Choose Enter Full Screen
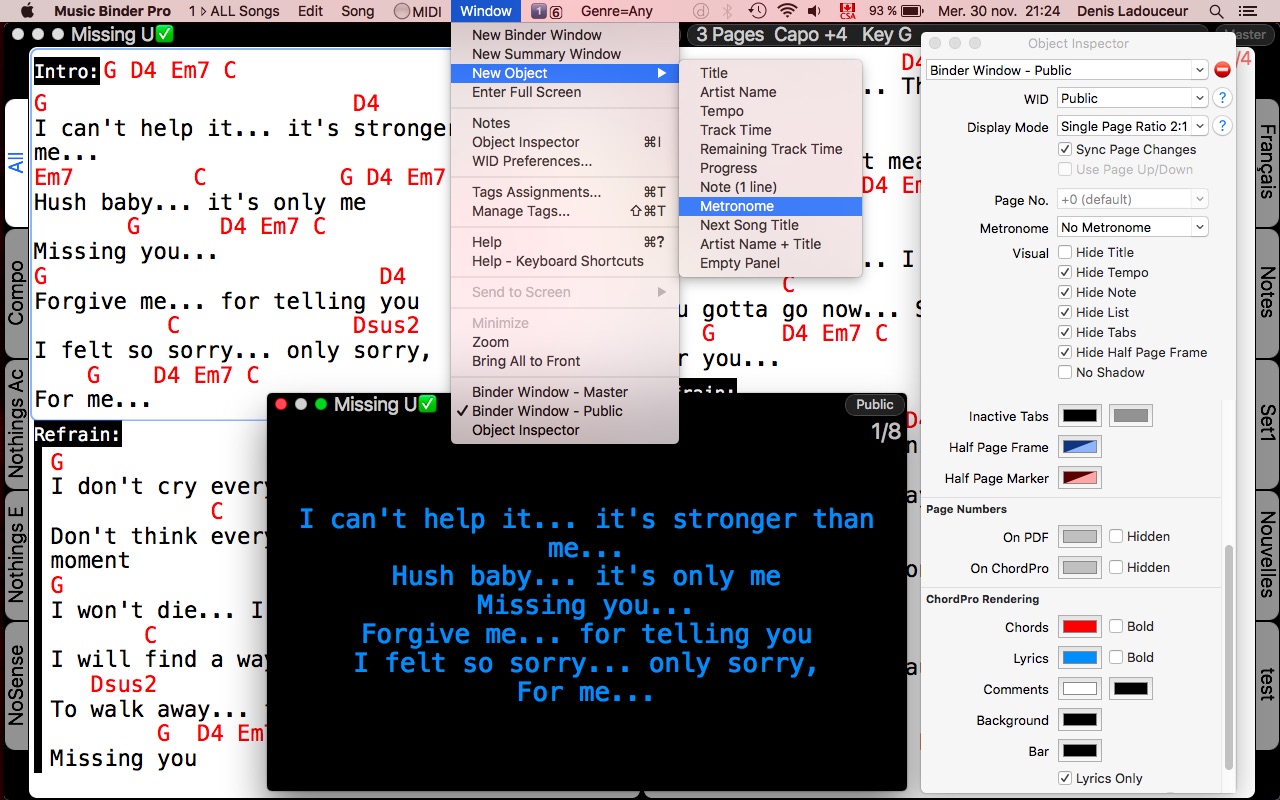The image size is (1280, 800). click(565, 92)
